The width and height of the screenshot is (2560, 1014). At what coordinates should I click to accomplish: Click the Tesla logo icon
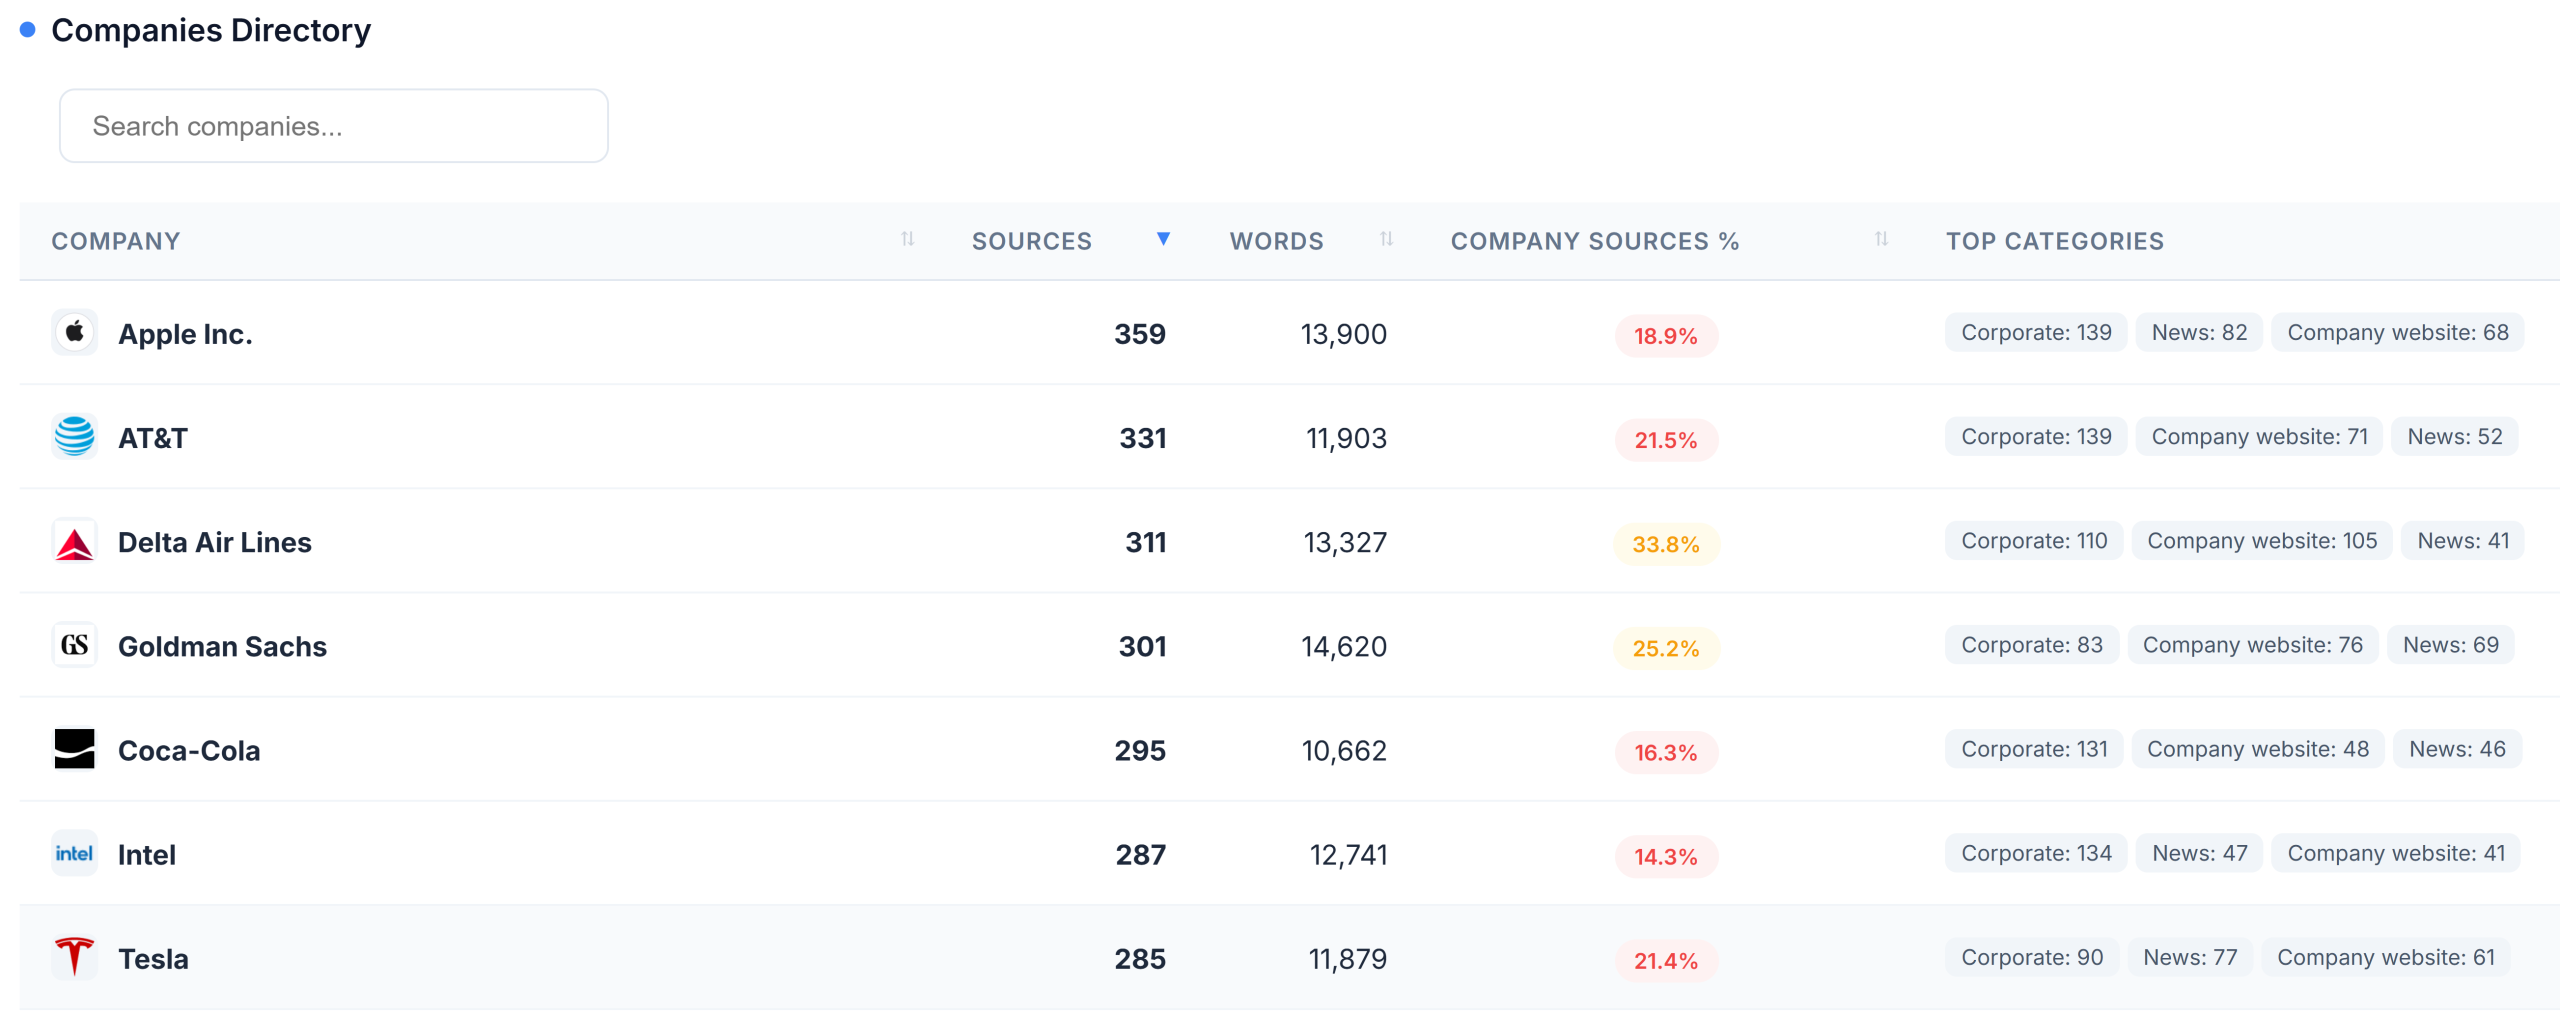(x=74, y=957)
